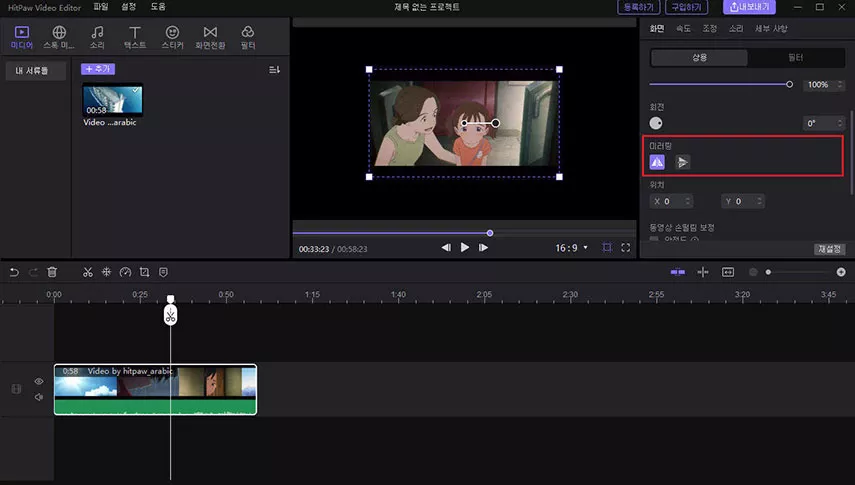Screen dimensions: 855x485
Task: Zoom in timeline with plus icon
Action: coord(841,272)
